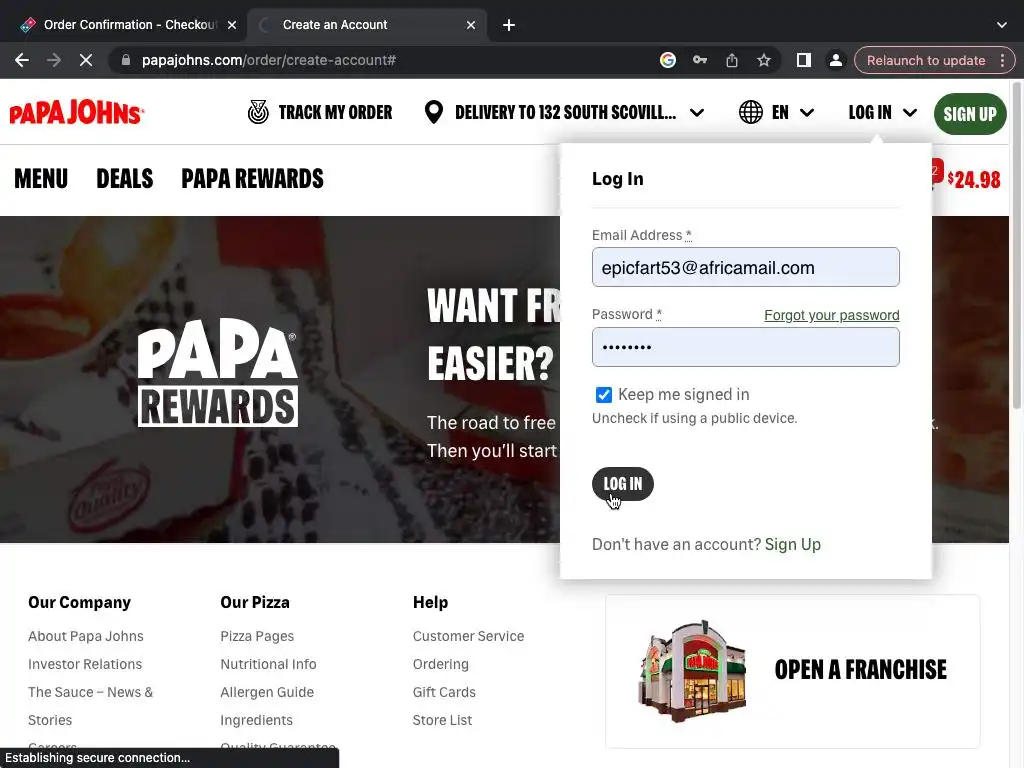The width and height of the screenshot is (1024, 768).
Task: Open PAPA REWARDS navigation item
Action: pyautogui.click(x=252, y=179)
